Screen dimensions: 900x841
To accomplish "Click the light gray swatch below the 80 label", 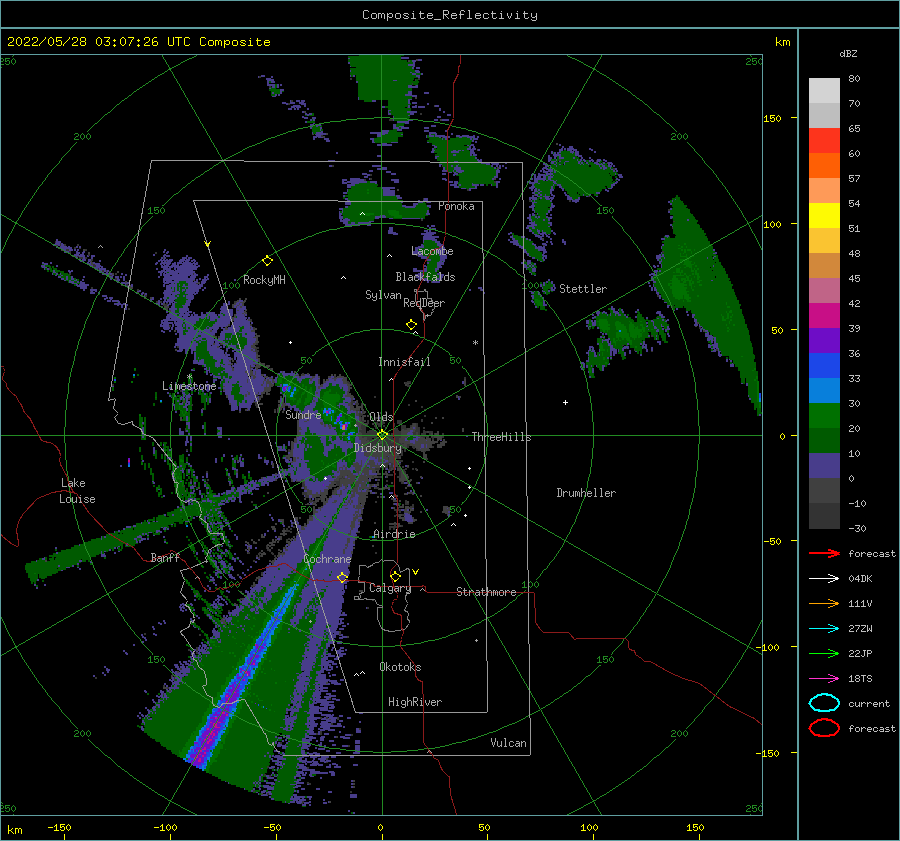I will click(824, 91).
